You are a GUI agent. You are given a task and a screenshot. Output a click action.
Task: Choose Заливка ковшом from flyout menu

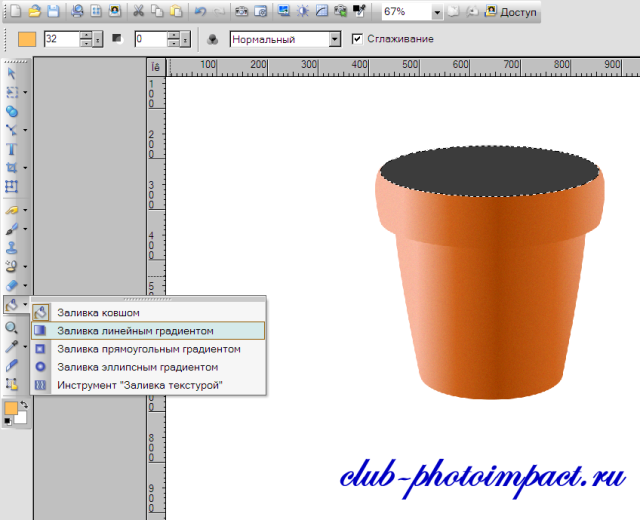(x=149, y=313)
